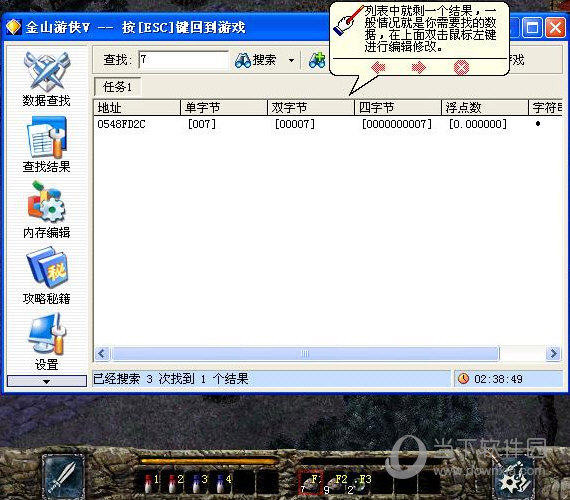
Task: Click the [007] single-byte value
Action: pos(202,124)
